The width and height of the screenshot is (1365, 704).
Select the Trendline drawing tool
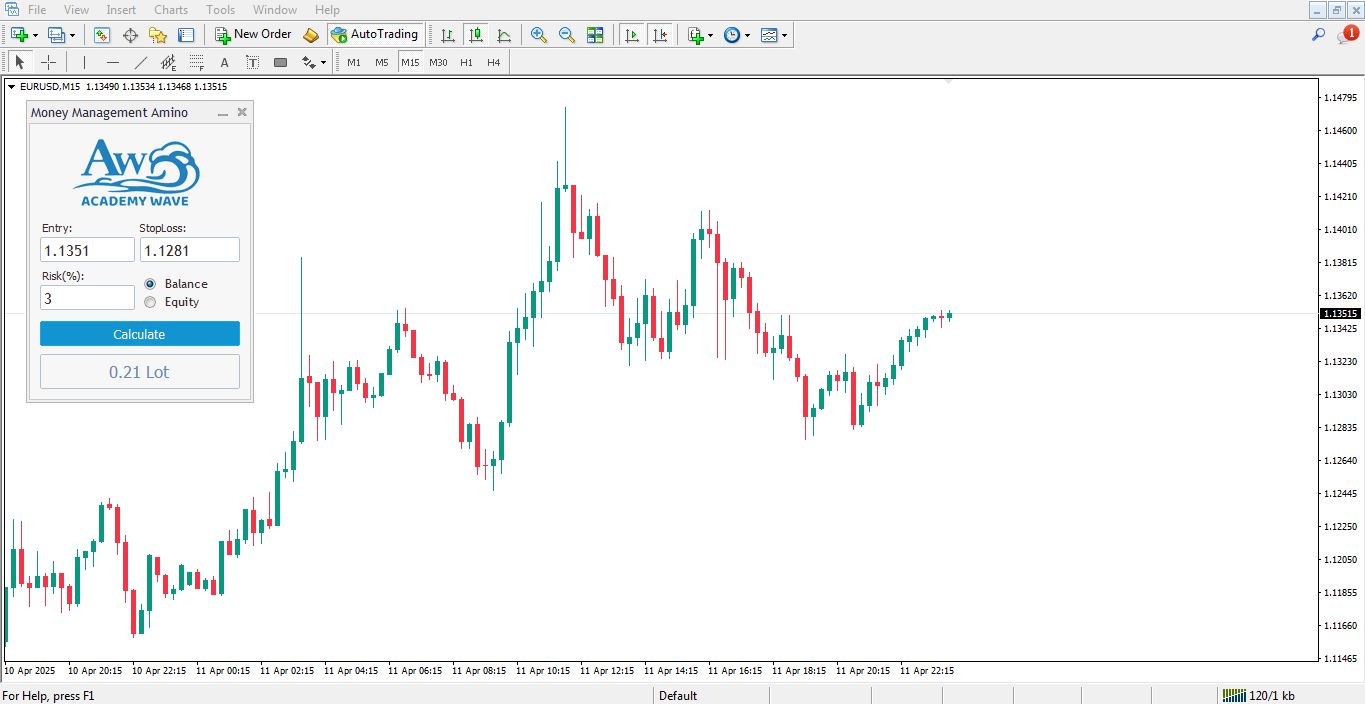141,62
